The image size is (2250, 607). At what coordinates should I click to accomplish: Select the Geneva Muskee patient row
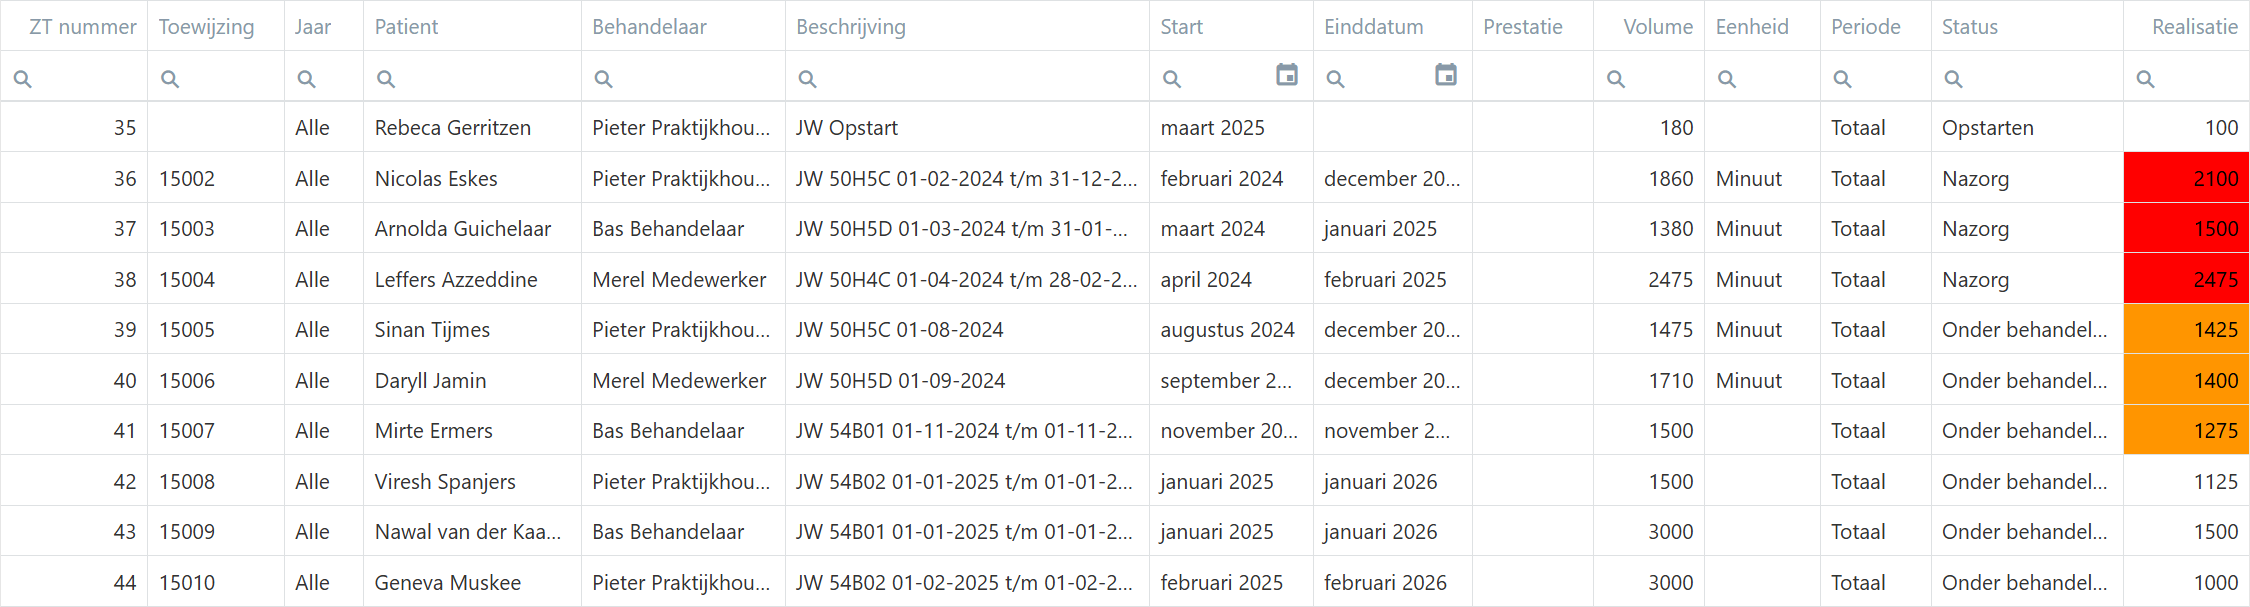click(447, 583)
